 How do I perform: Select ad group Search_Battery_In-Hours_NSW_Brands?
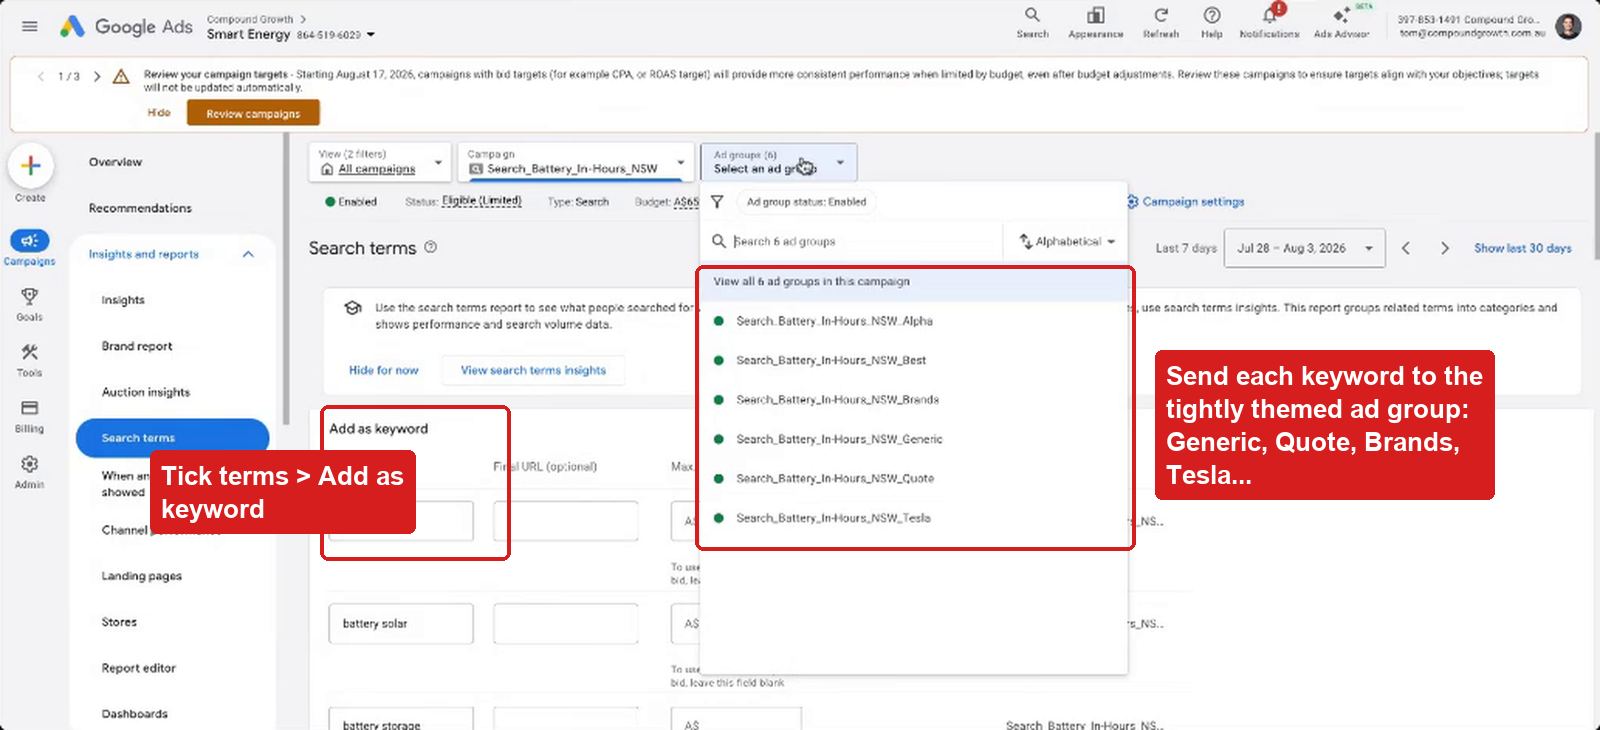915,400
